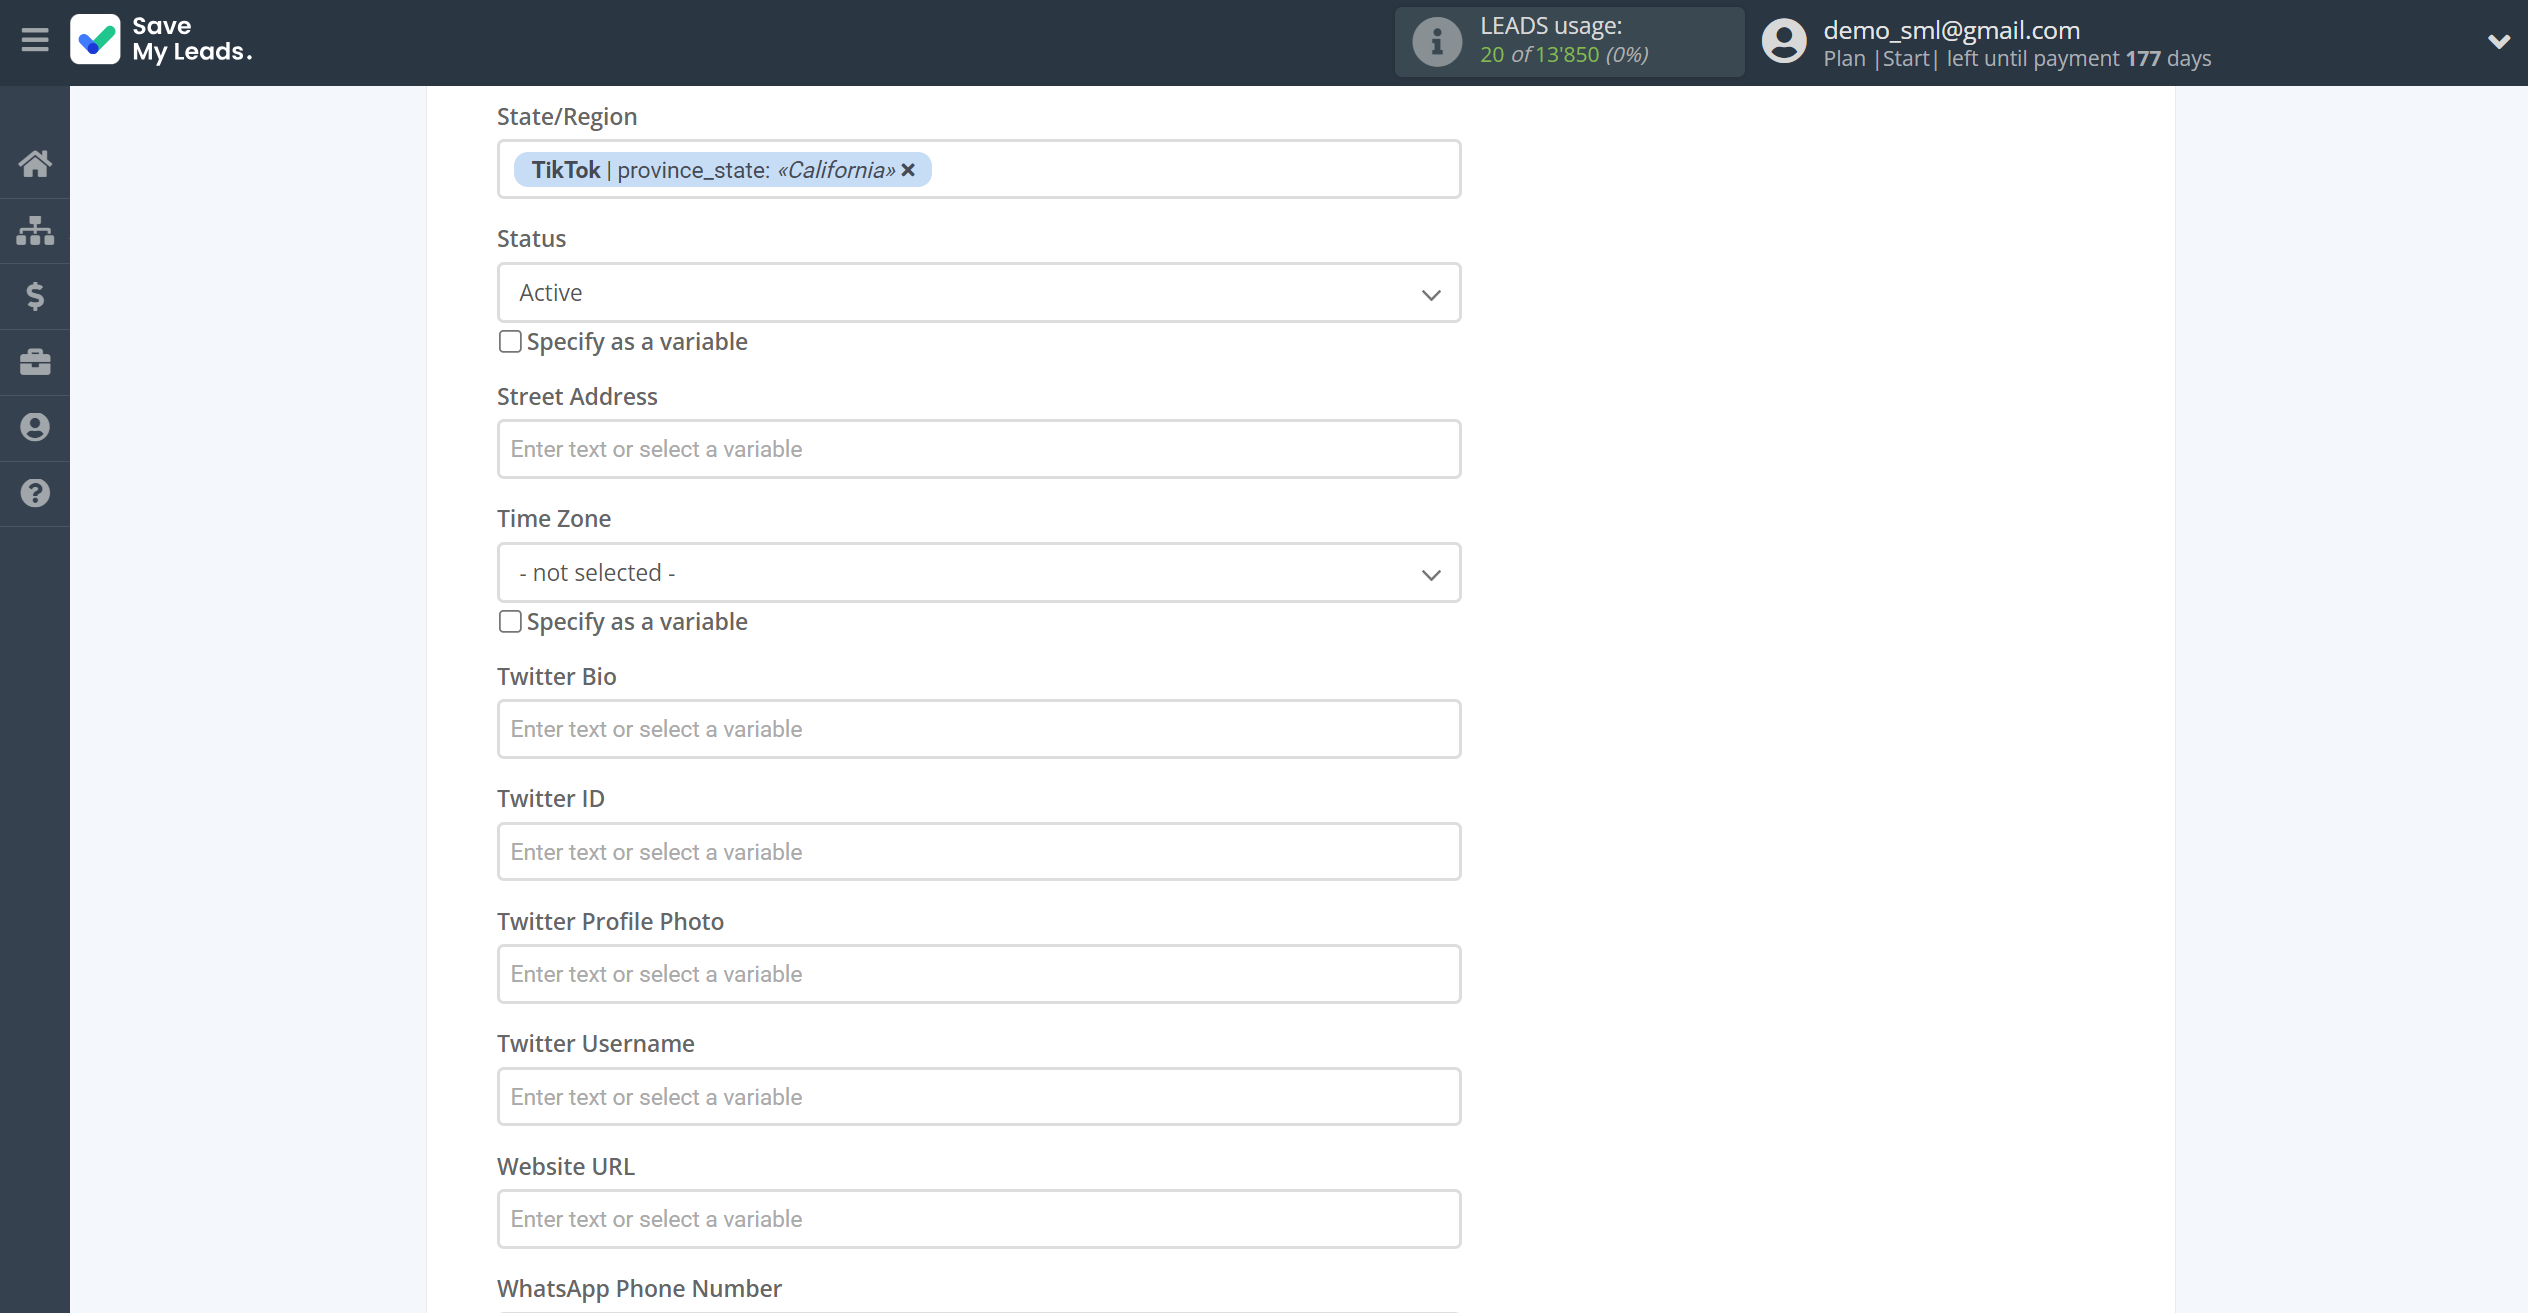Open the user profile sidebar icon
2528x1313 pixels.
35,428
